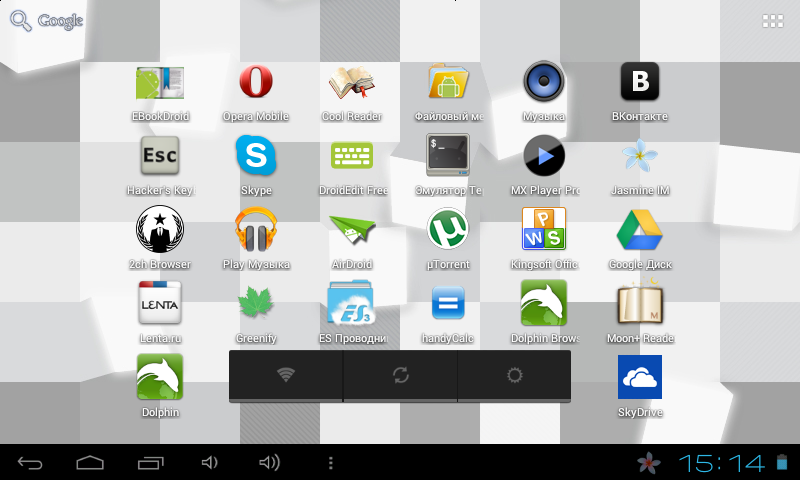Toggle brightness in the power widget
The width and height of the screenshot is (800, 480).
[514, 375]
